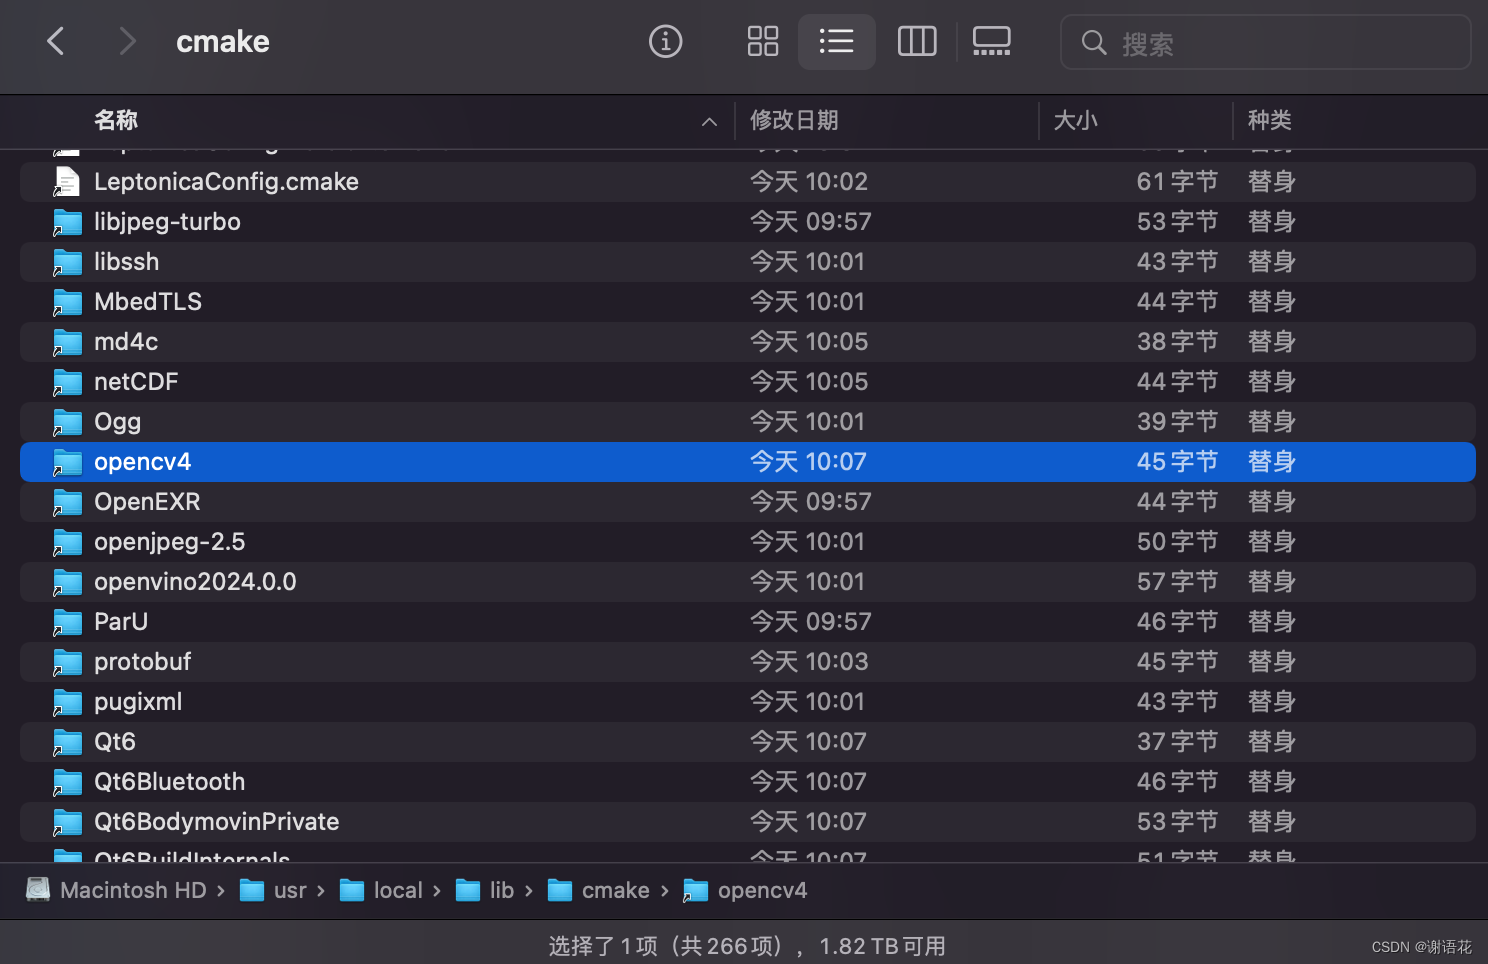Click the 今天 10:07 date of opencv4
The height and width of the screenshot is (964, 1488).
click(x=808, y=462)
